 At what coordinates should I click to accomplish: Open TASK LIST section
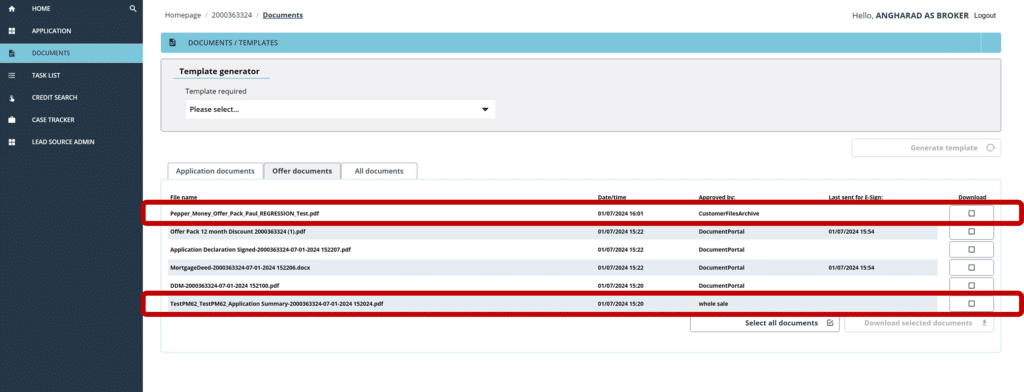[x=46, y=76]
